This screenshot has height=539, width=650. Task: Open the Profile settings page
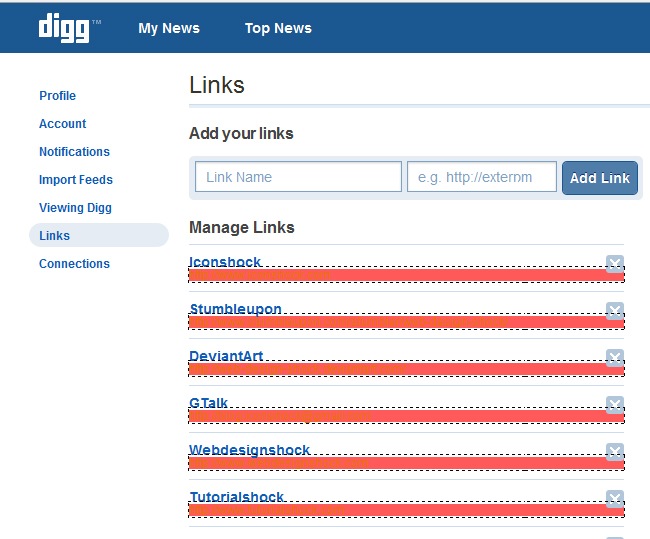[x=57, y=96]
